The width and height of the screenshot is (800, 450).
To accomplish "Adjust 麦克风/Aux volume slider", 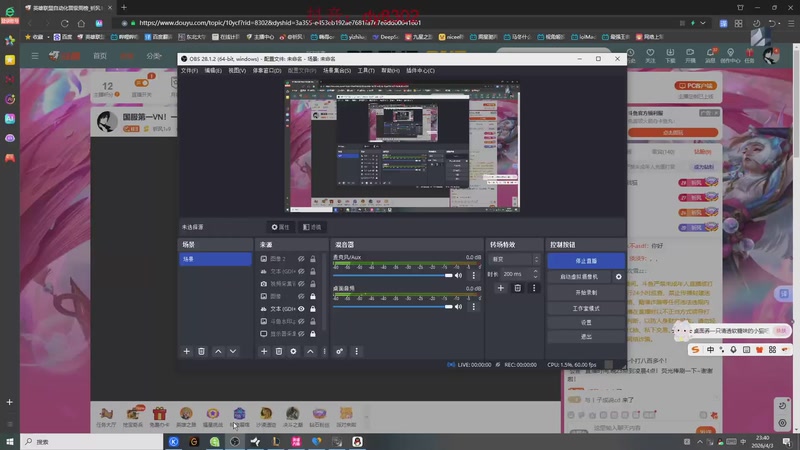I will [x=393, y=276].
